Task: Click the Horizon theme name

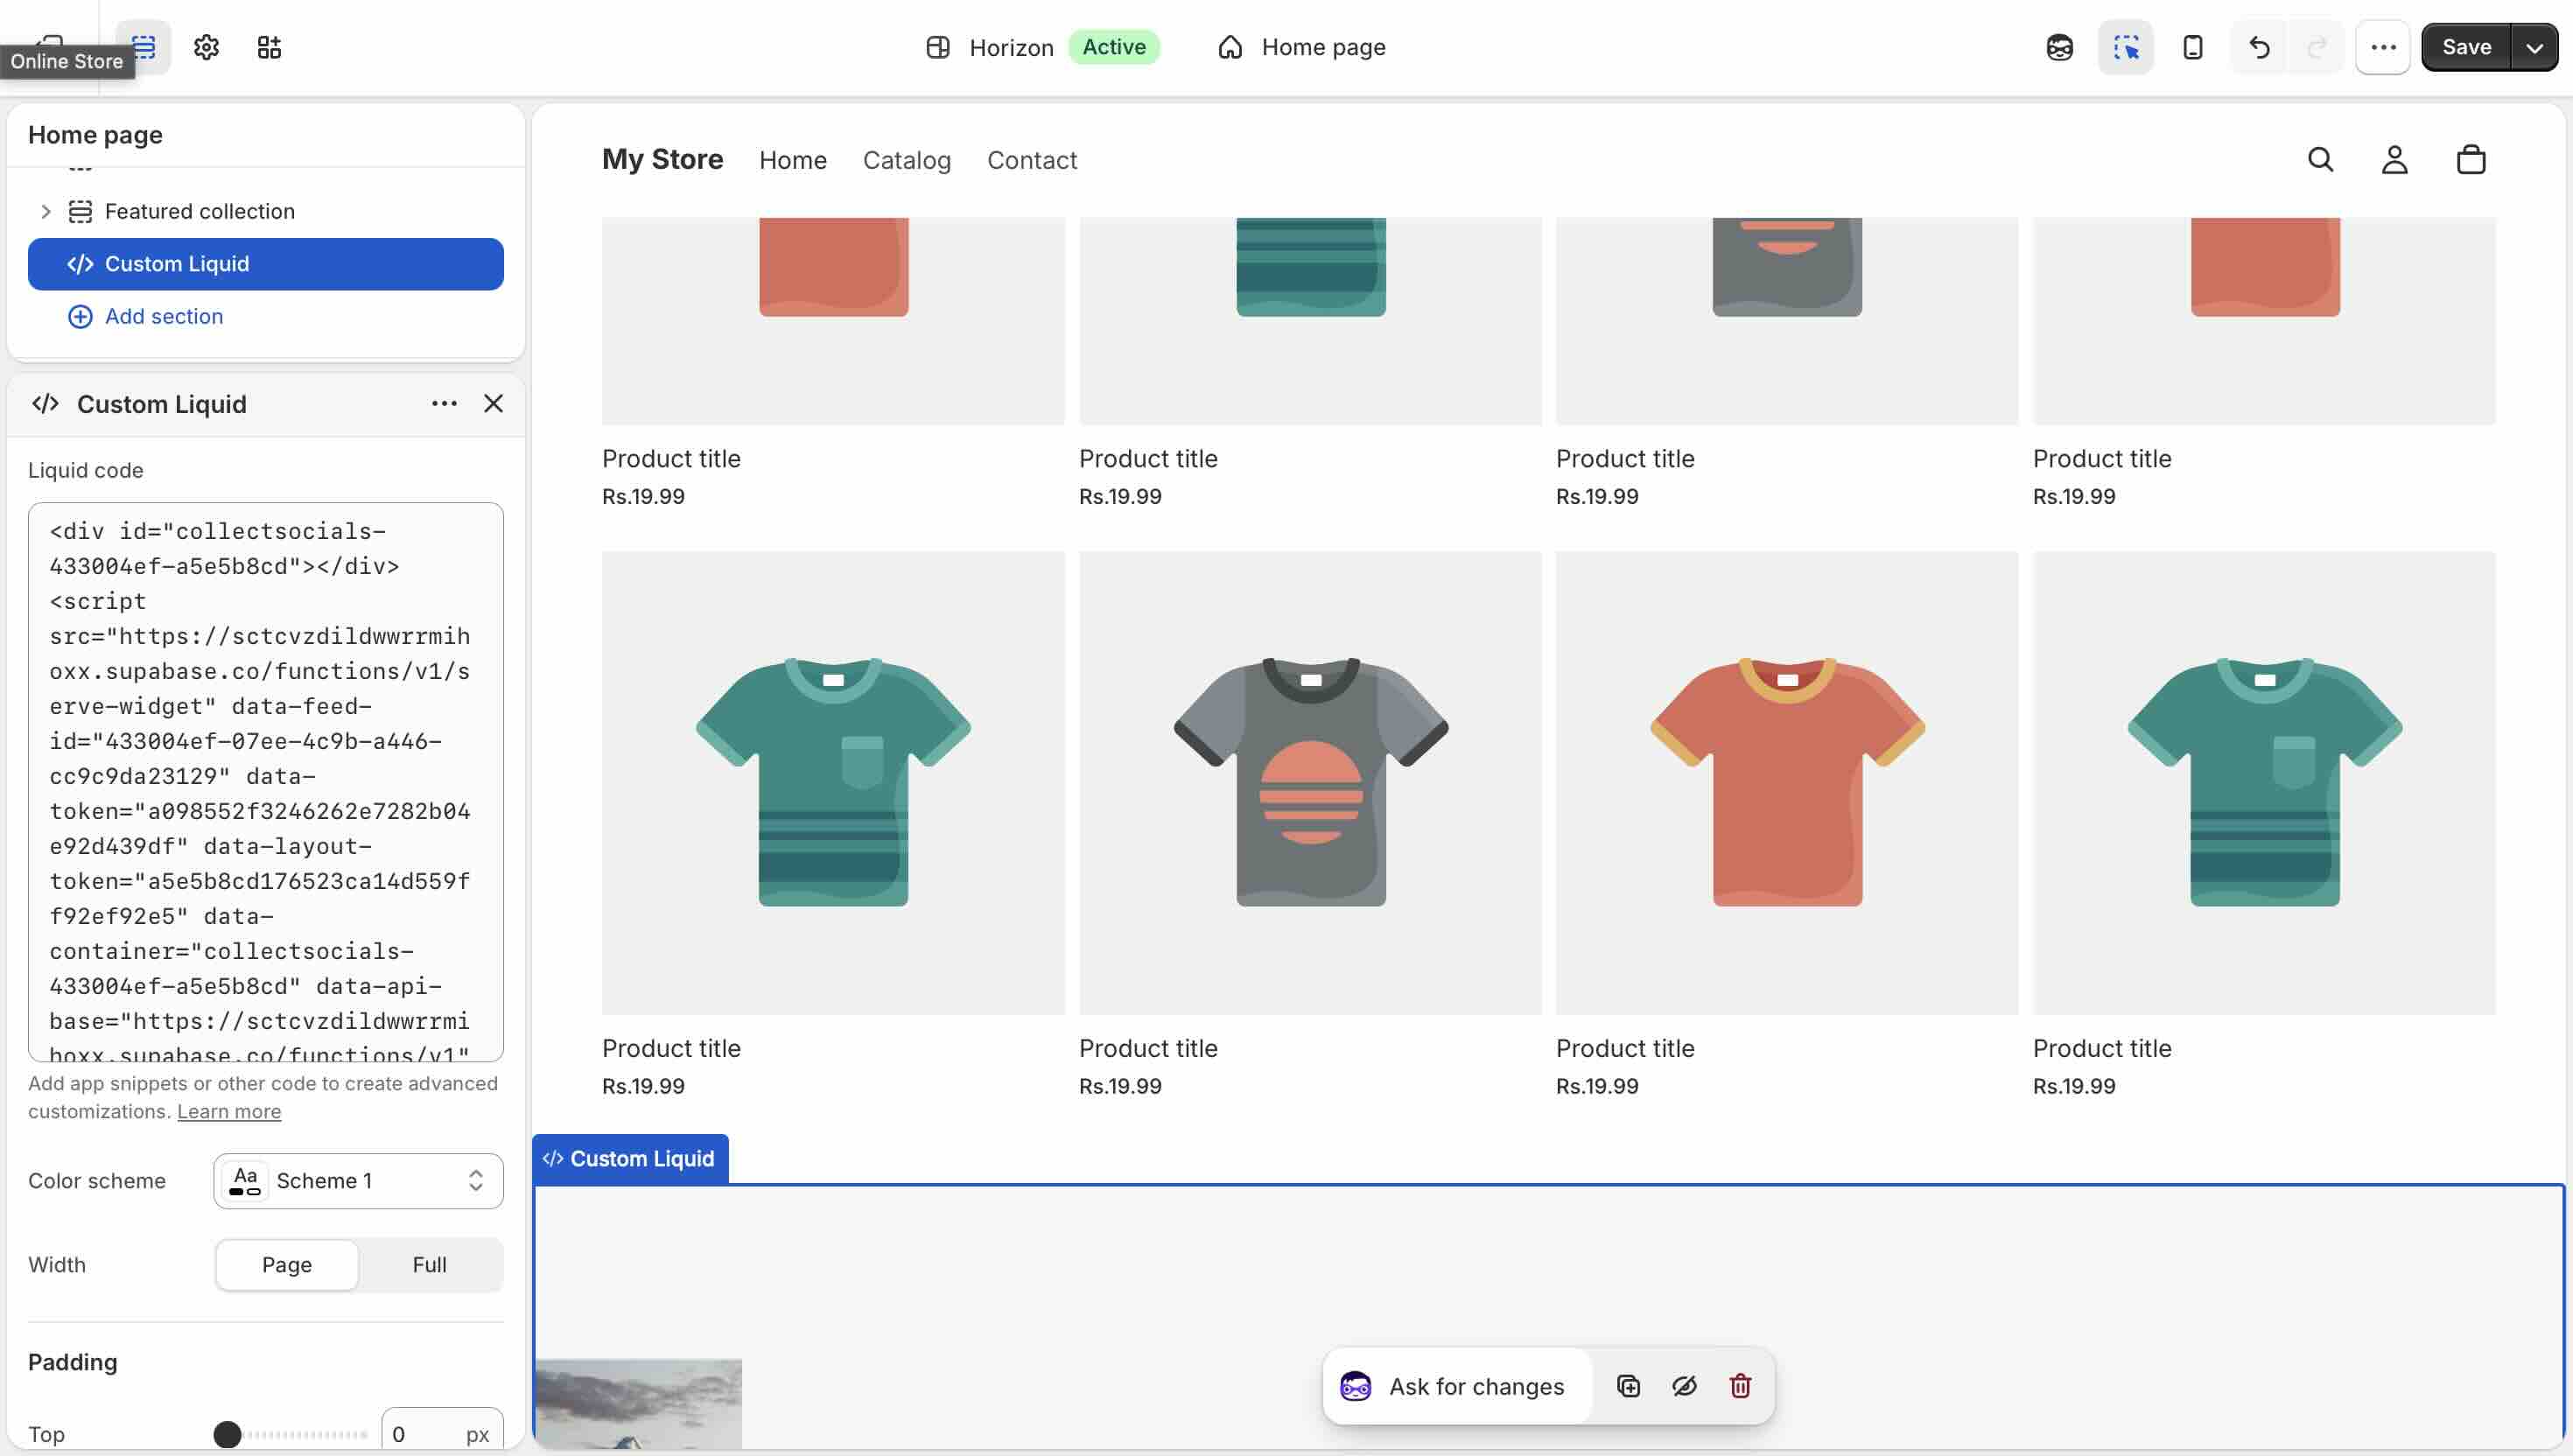Action: click(1011, 47)
